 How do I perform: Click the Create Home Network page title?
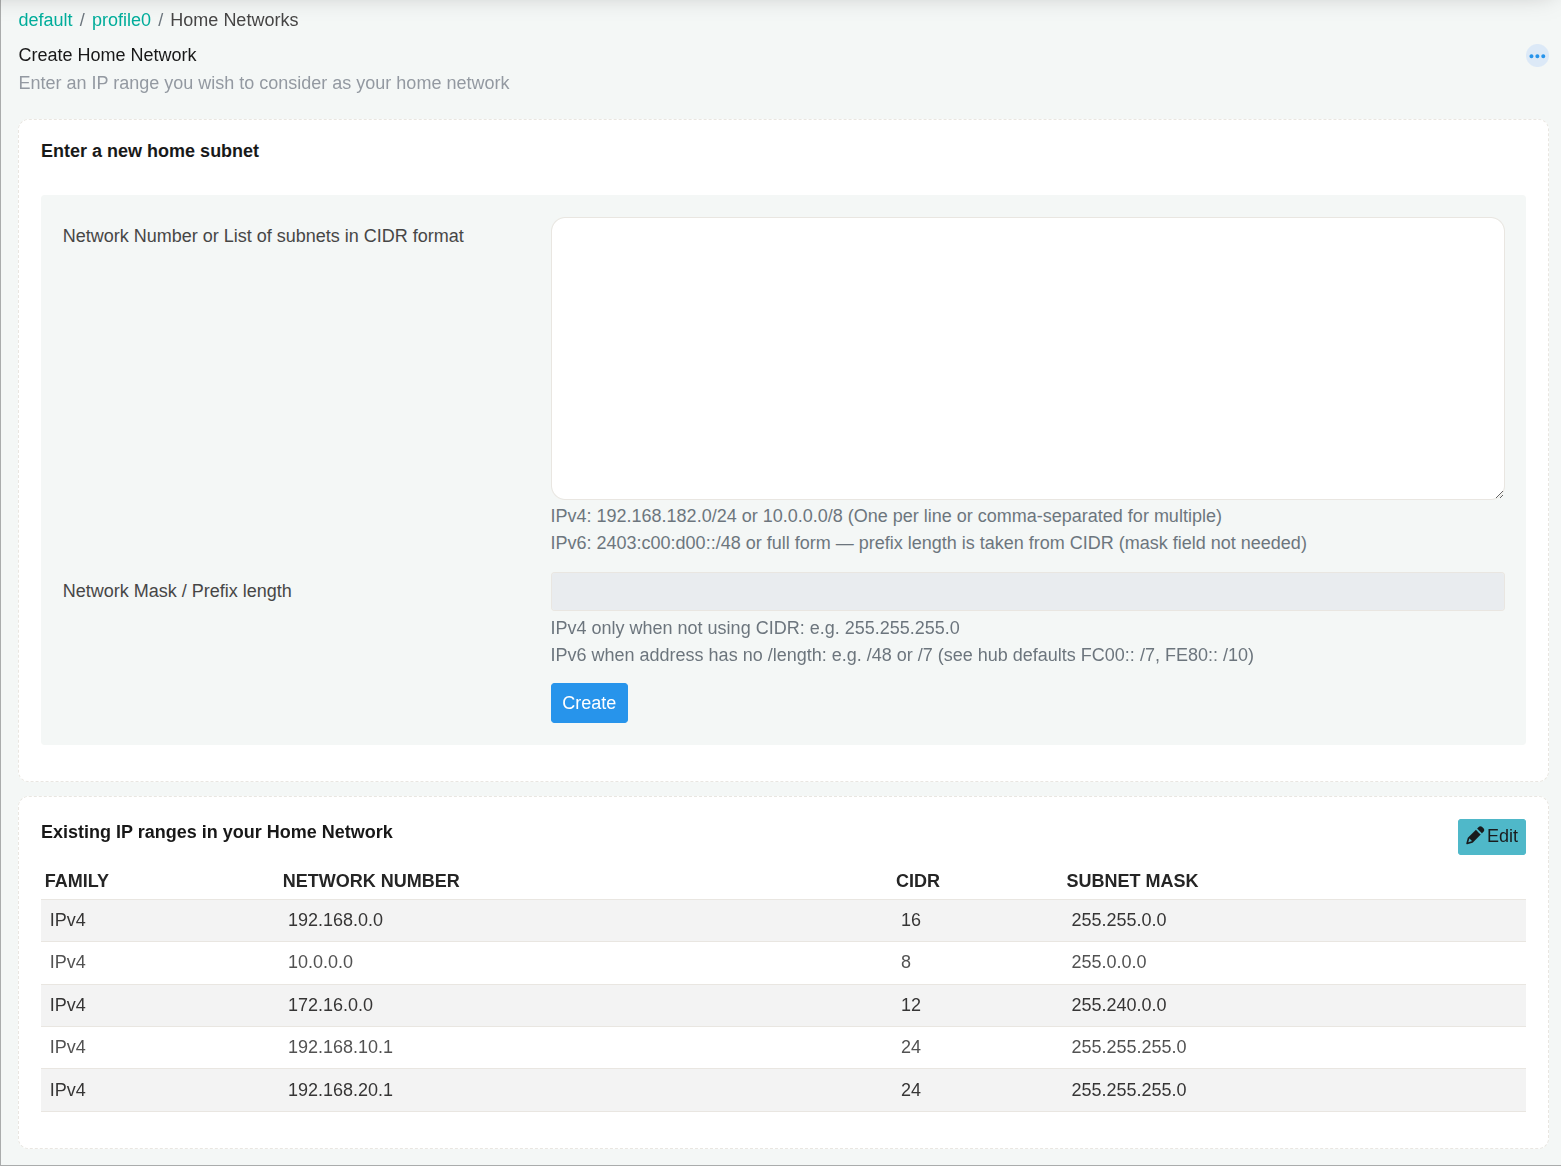107,55
